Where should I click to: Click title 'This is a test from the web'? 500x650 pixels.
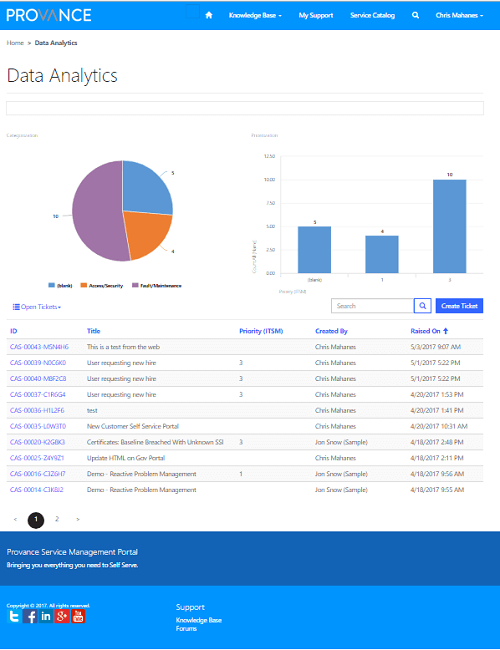pyautogui.click(x=123, y=347)
